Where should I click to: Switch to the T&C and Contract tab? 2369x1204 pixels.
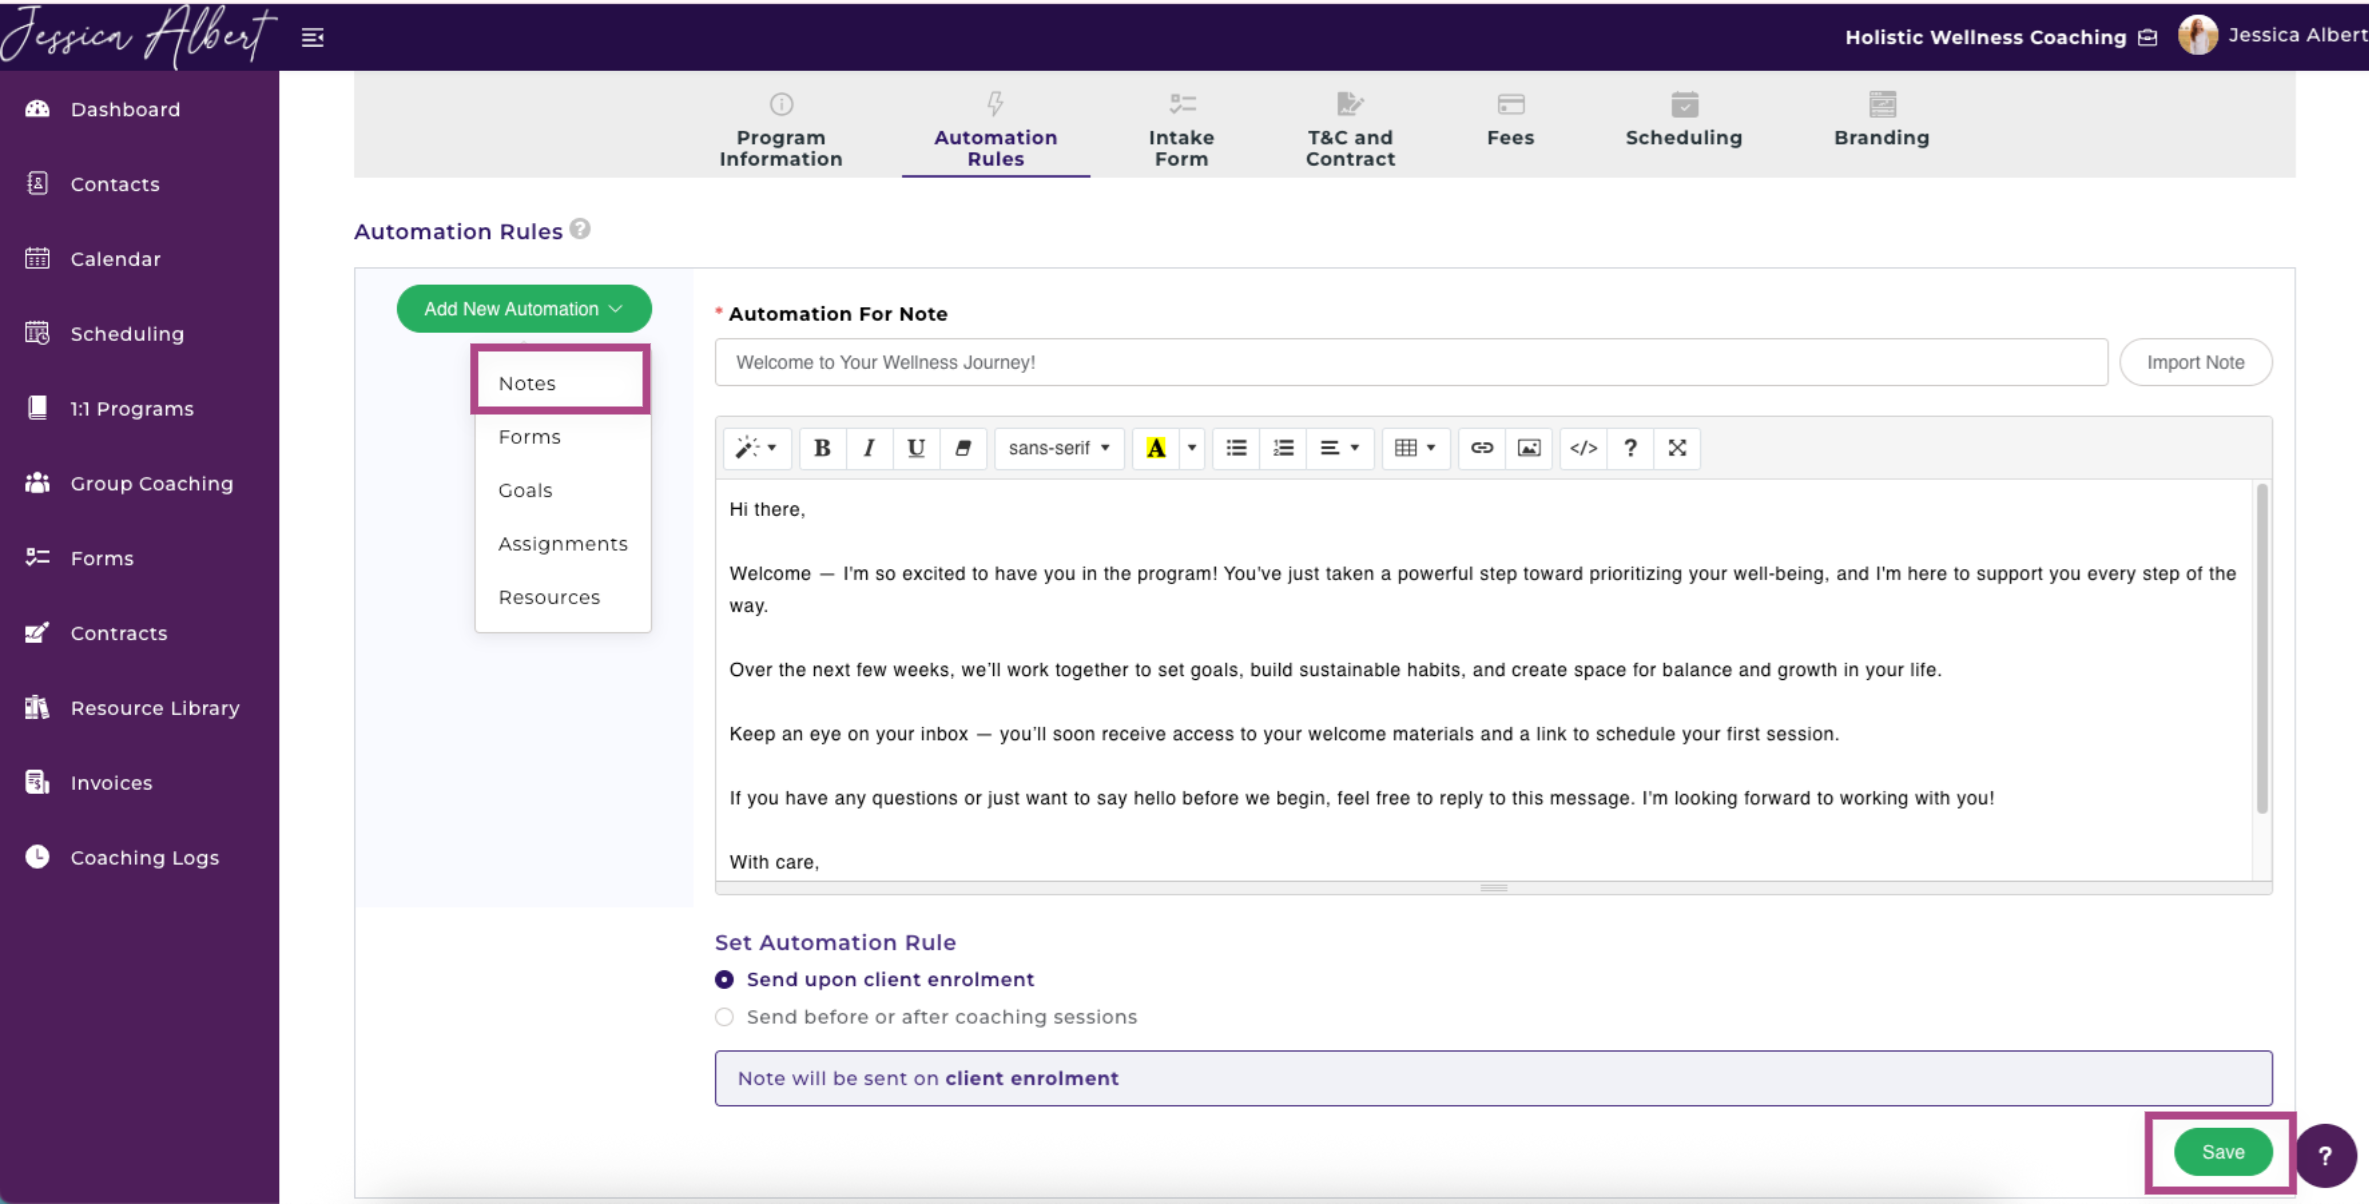click(1350, 130)
